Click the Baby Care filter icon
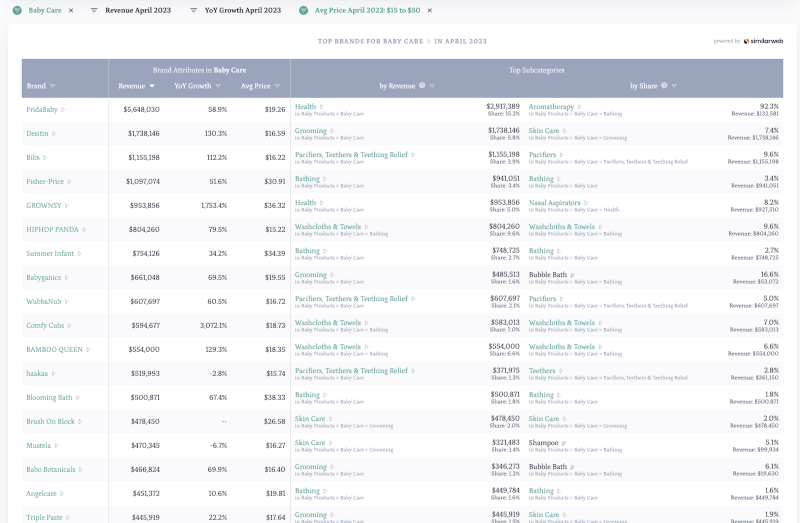800x523 pixels. (x=17, y=10)
